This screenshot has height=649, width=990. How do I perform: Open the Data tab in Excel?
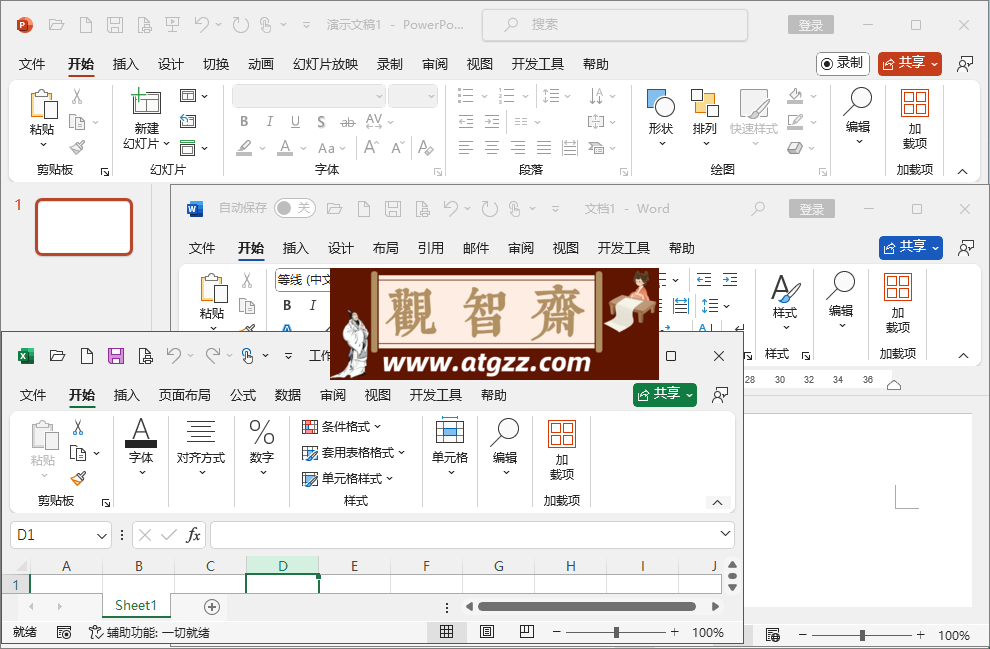click(x=287, y=395)
